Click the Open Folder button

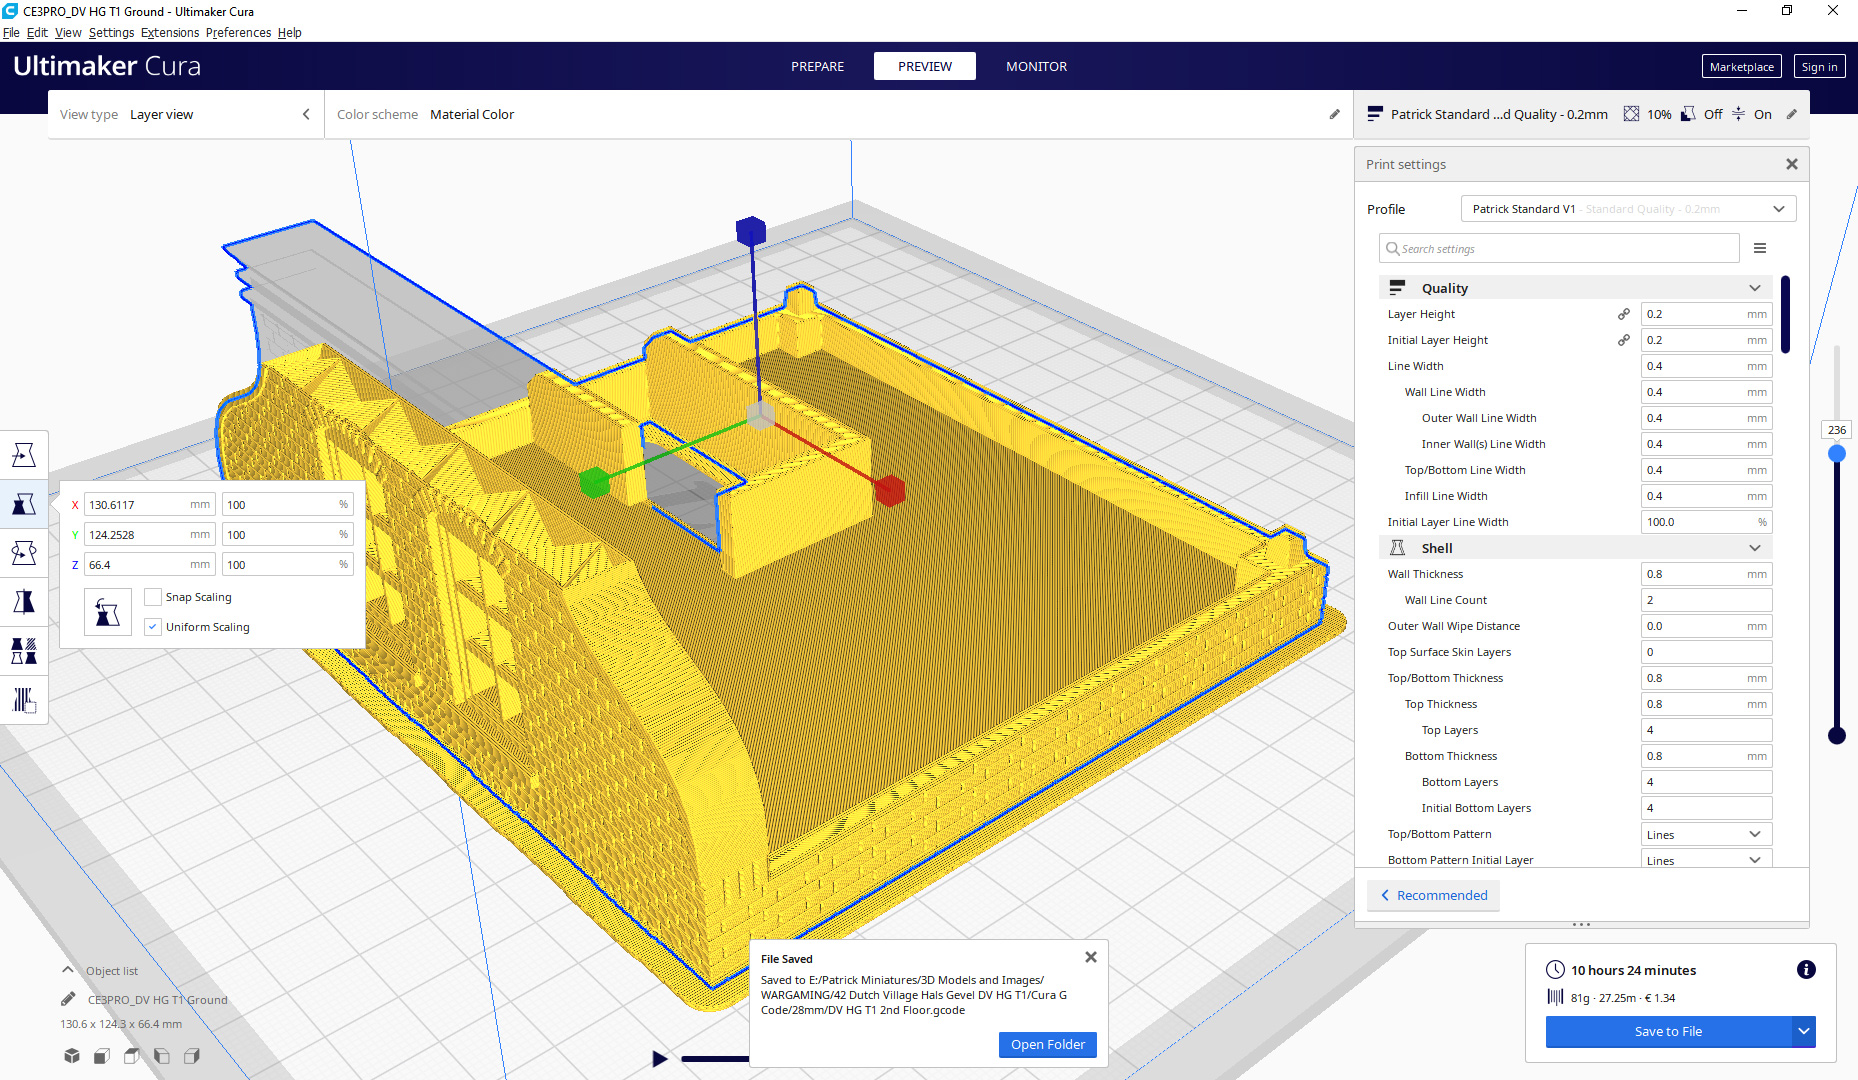1047,1044
